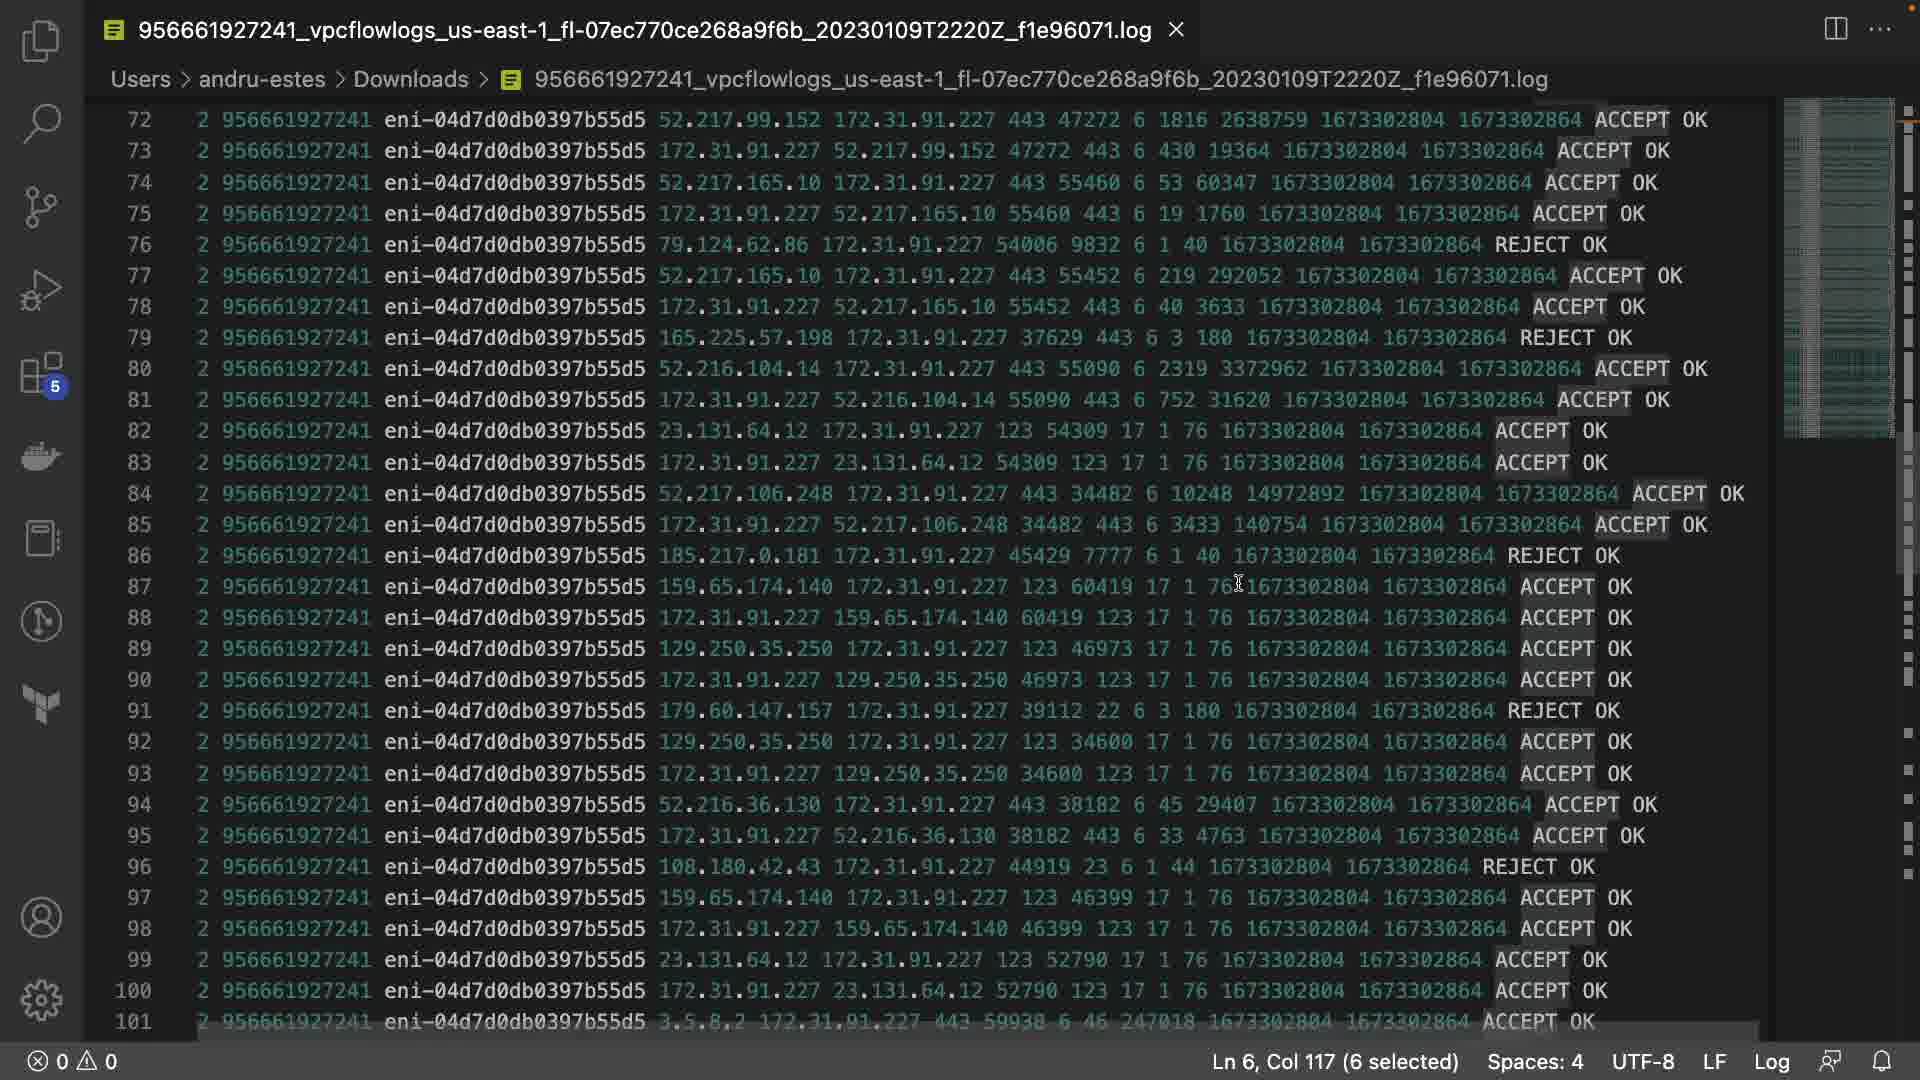The image size is (1920, 1080).
Task: Select encoding UTF-8 in status bar
Action: [1642, 1061]
